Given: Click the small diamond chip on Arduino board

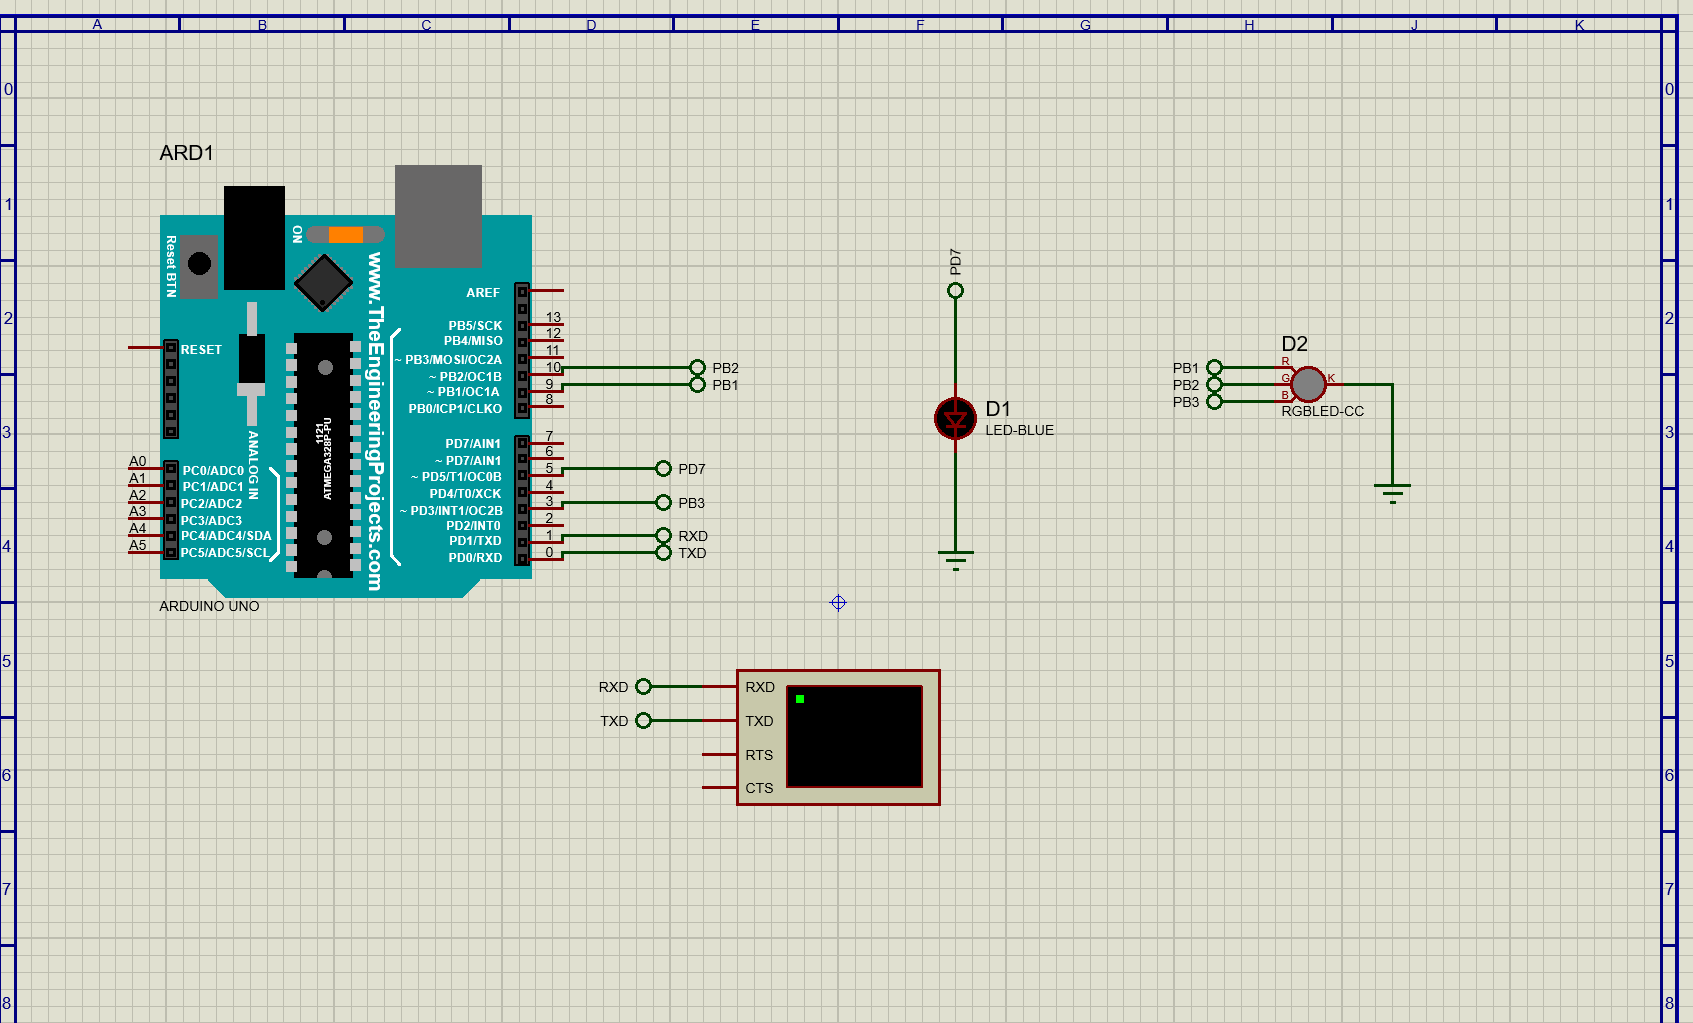Looking at the screenshot, I should coord(323,282).
